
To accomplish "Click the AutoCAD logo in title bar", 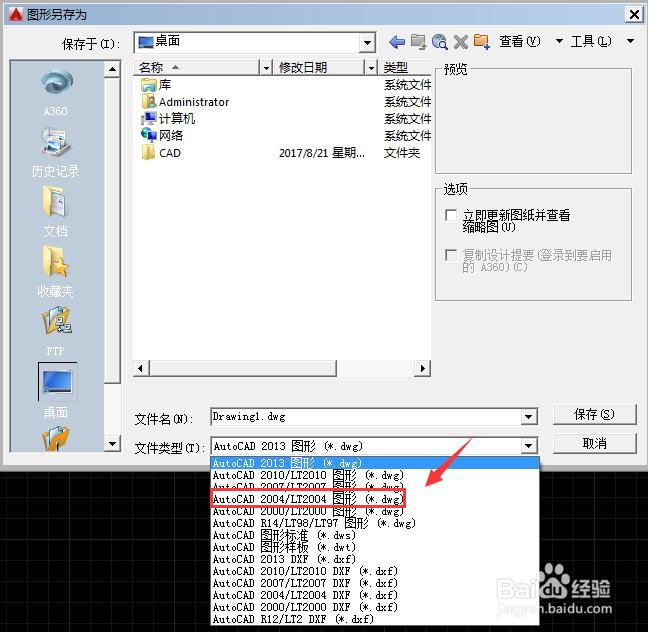I will coord(16,14).
